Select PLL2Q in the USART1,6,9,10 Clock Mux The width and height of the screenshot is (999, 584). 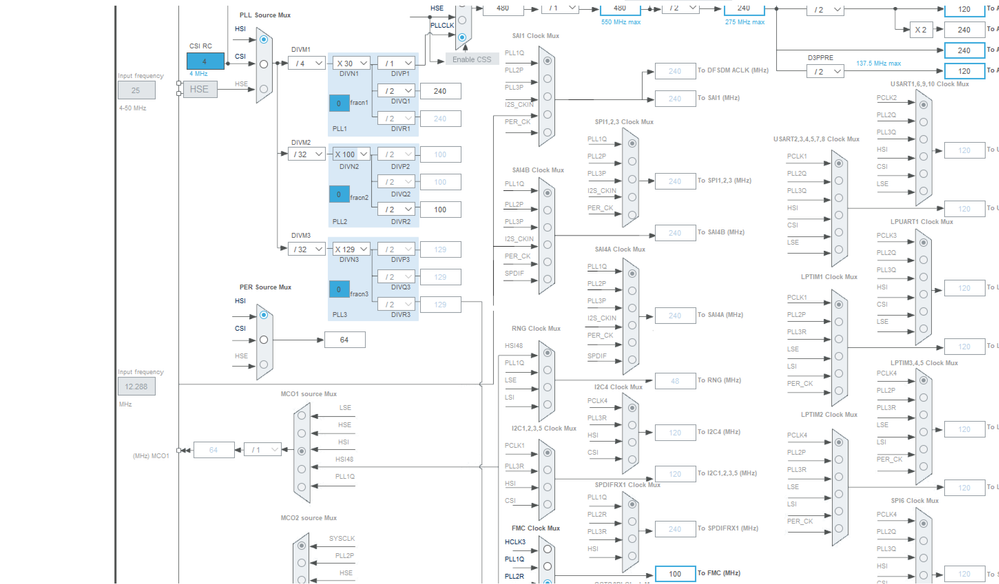pyautogui.click(x=924, y=122)
